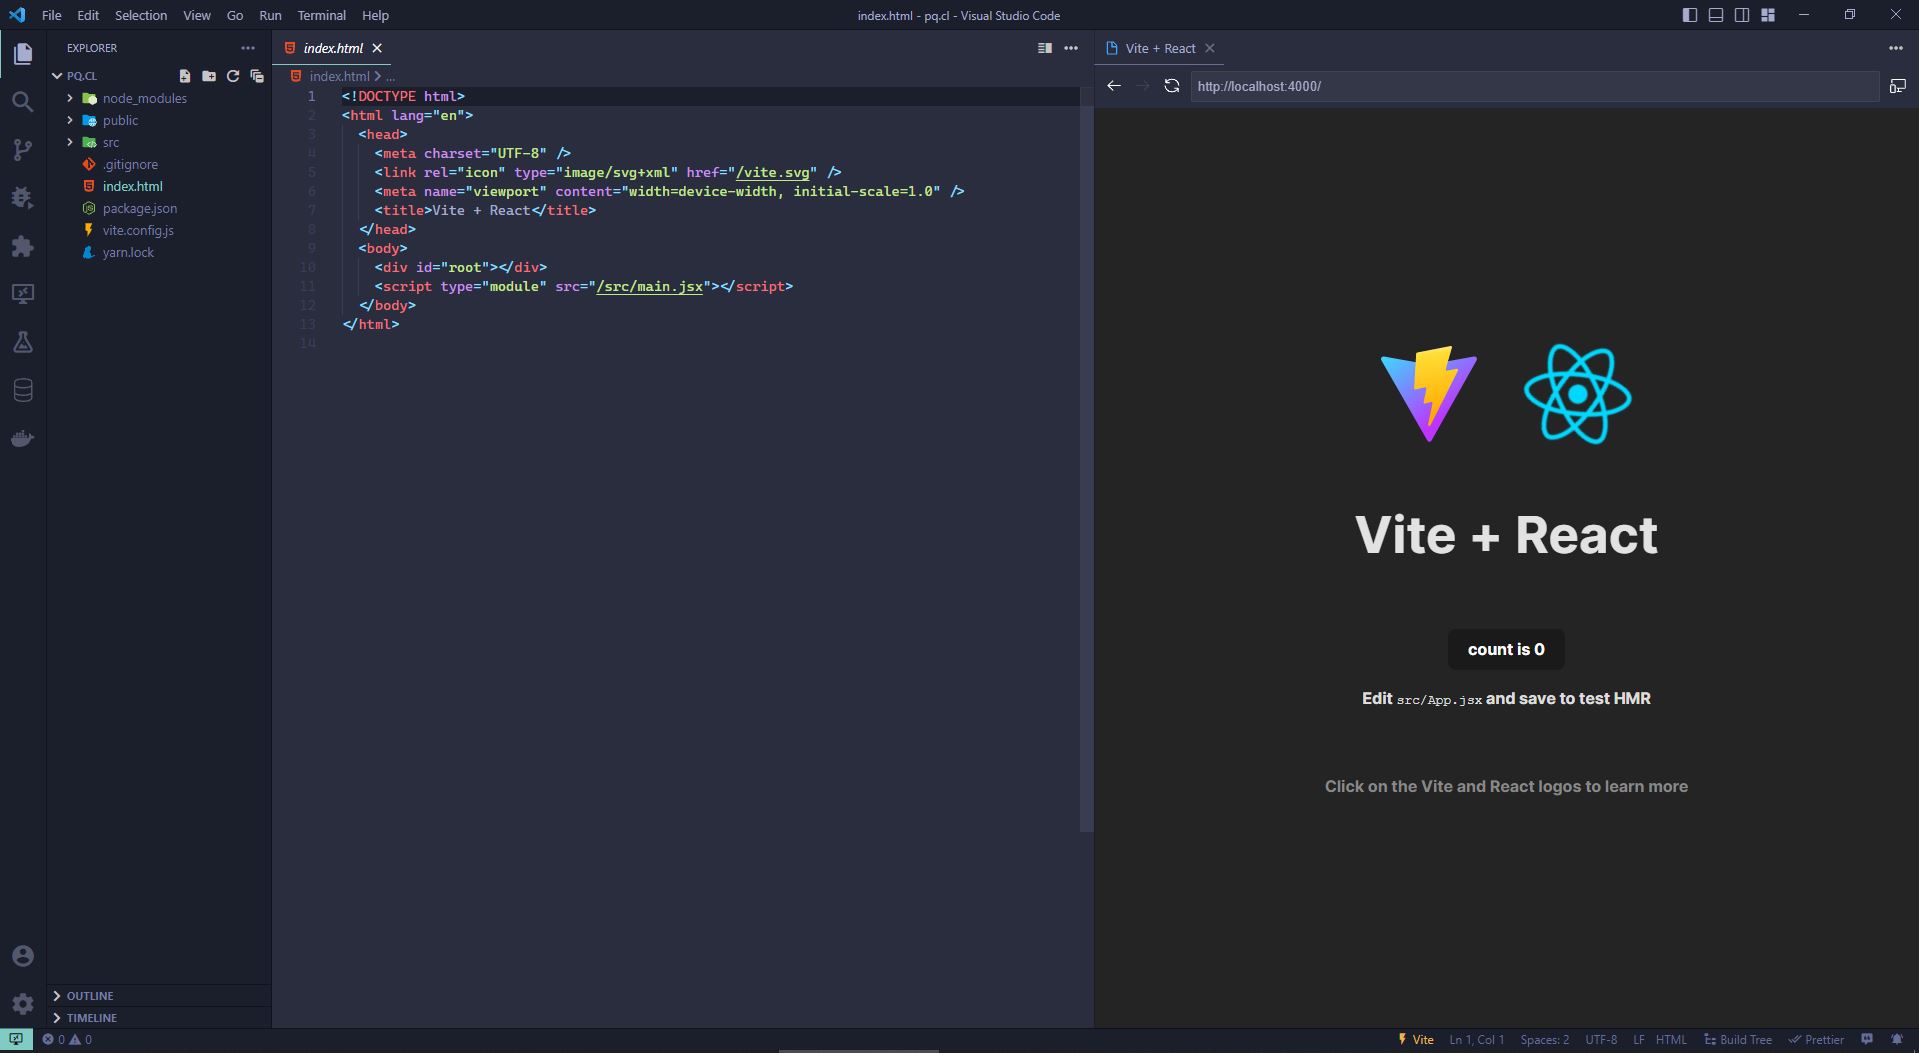Click the Prettier status bar item

[x=1816, y=1040]
